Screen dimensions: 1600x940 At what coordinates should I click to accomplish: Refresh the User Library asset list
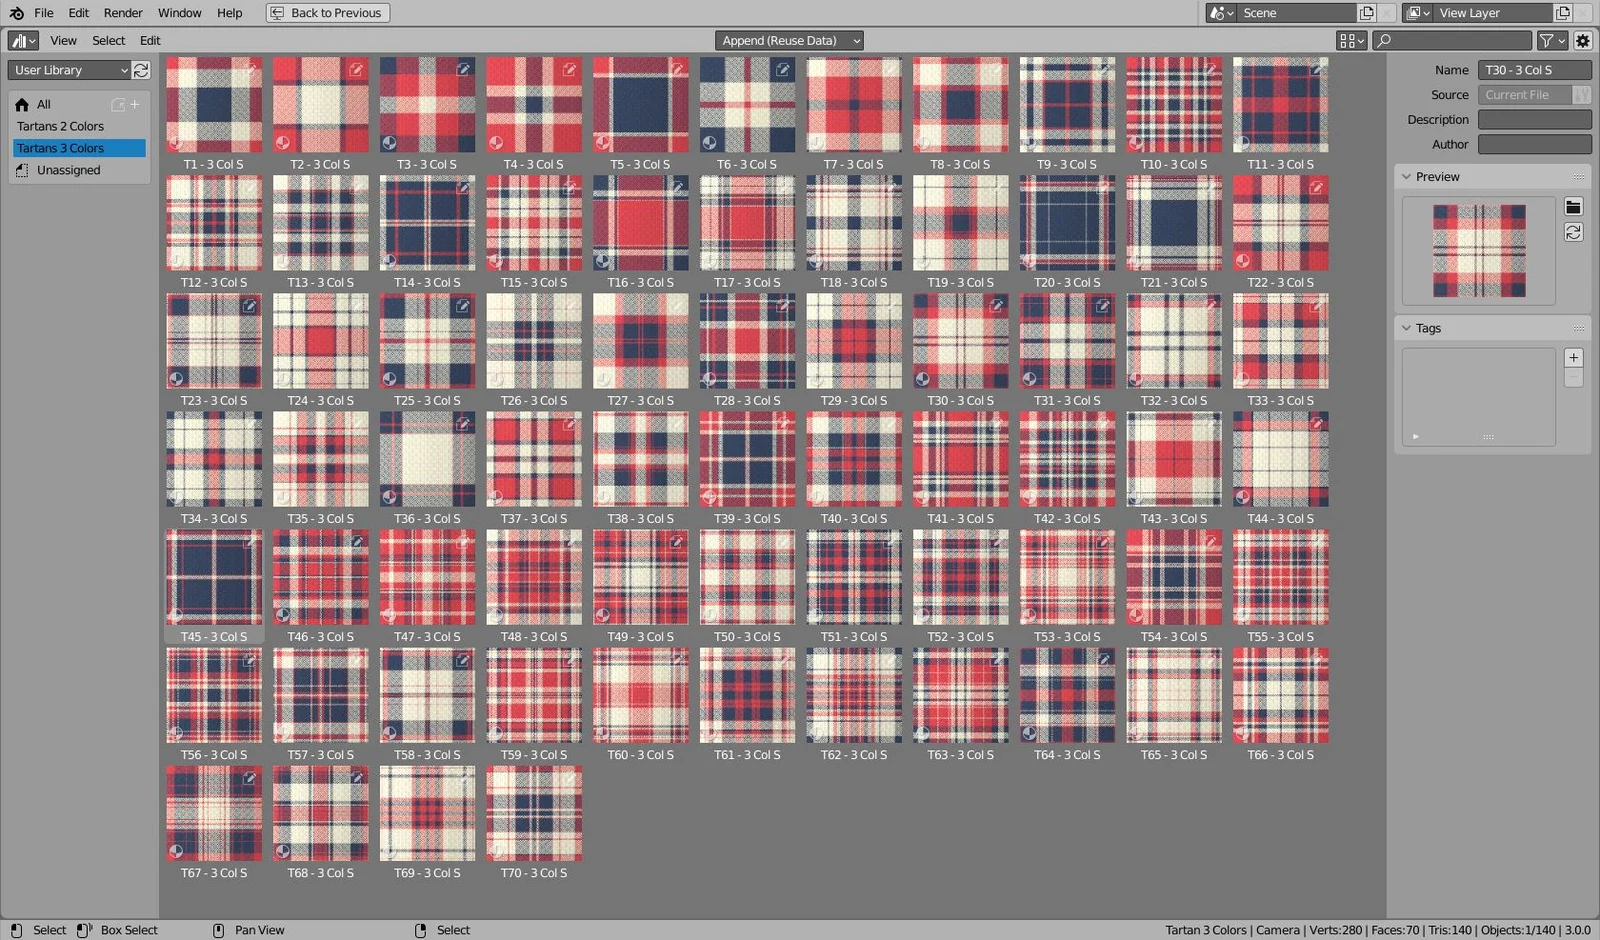pos(141,70)
